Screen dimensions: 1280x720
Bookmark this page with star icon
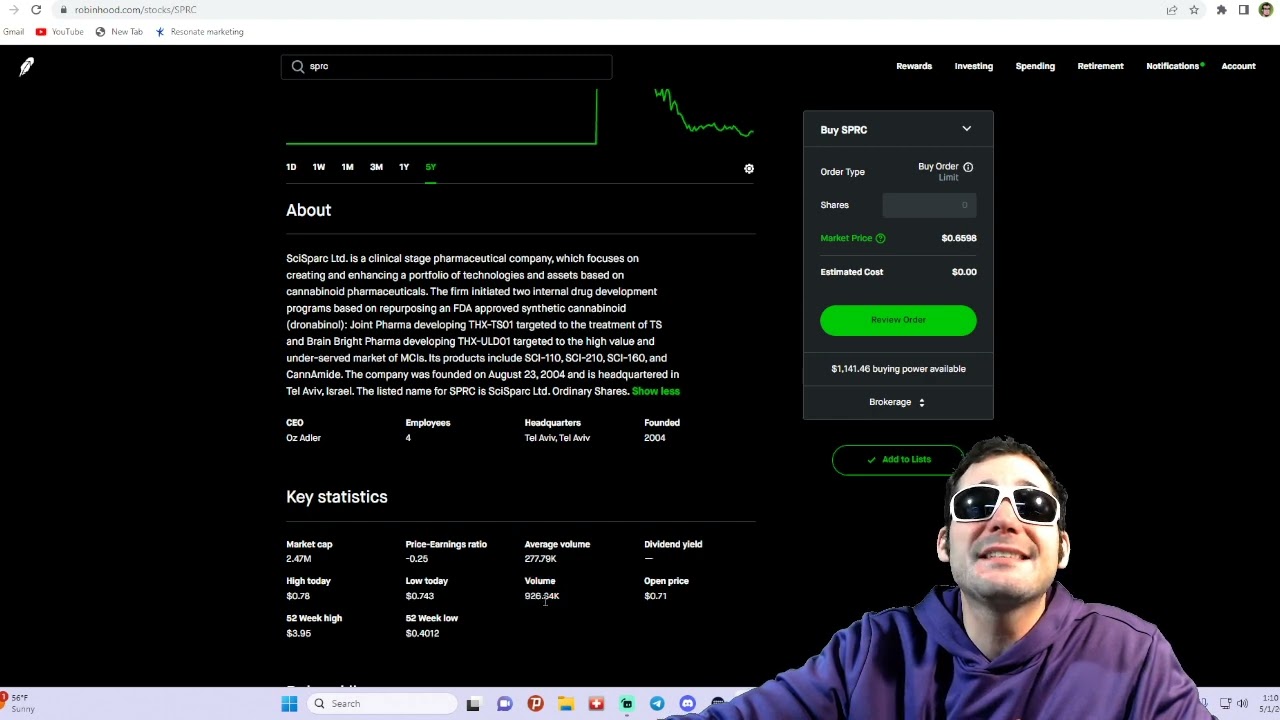tap(1194, 10)
